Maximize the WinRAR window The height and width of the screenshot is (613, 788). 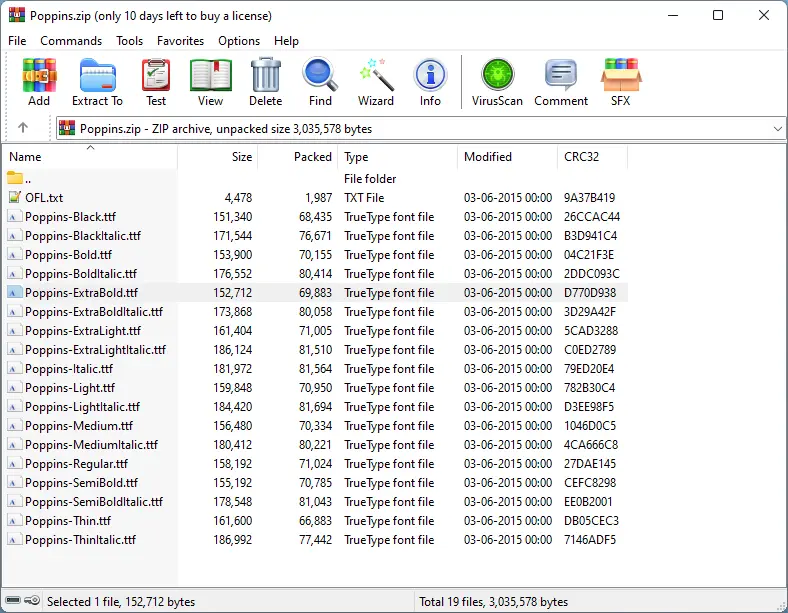[x=718, y=15]
